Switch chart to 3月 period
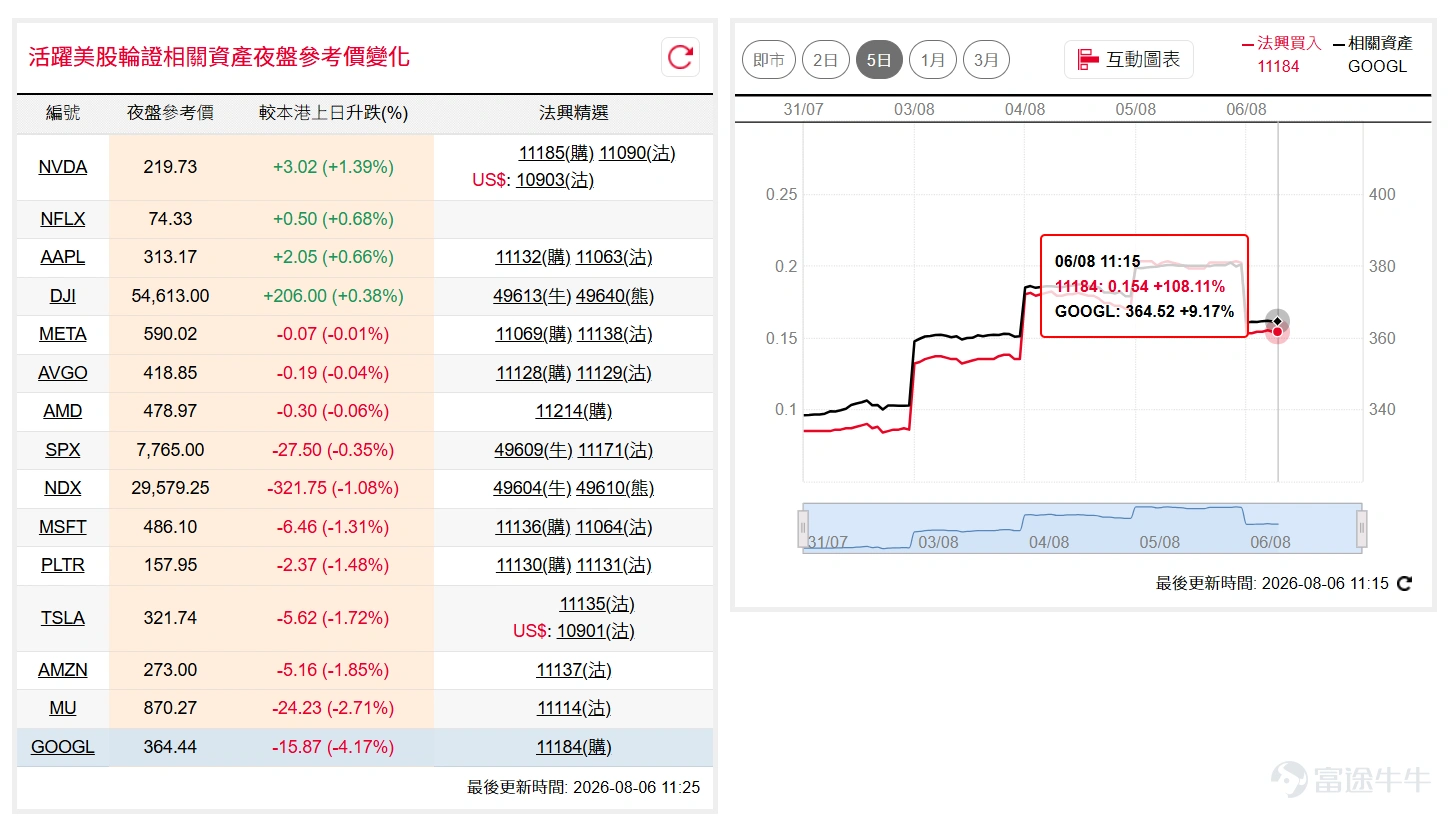Viewport: 1451px width, 816px height. click(x=986, y=60)
